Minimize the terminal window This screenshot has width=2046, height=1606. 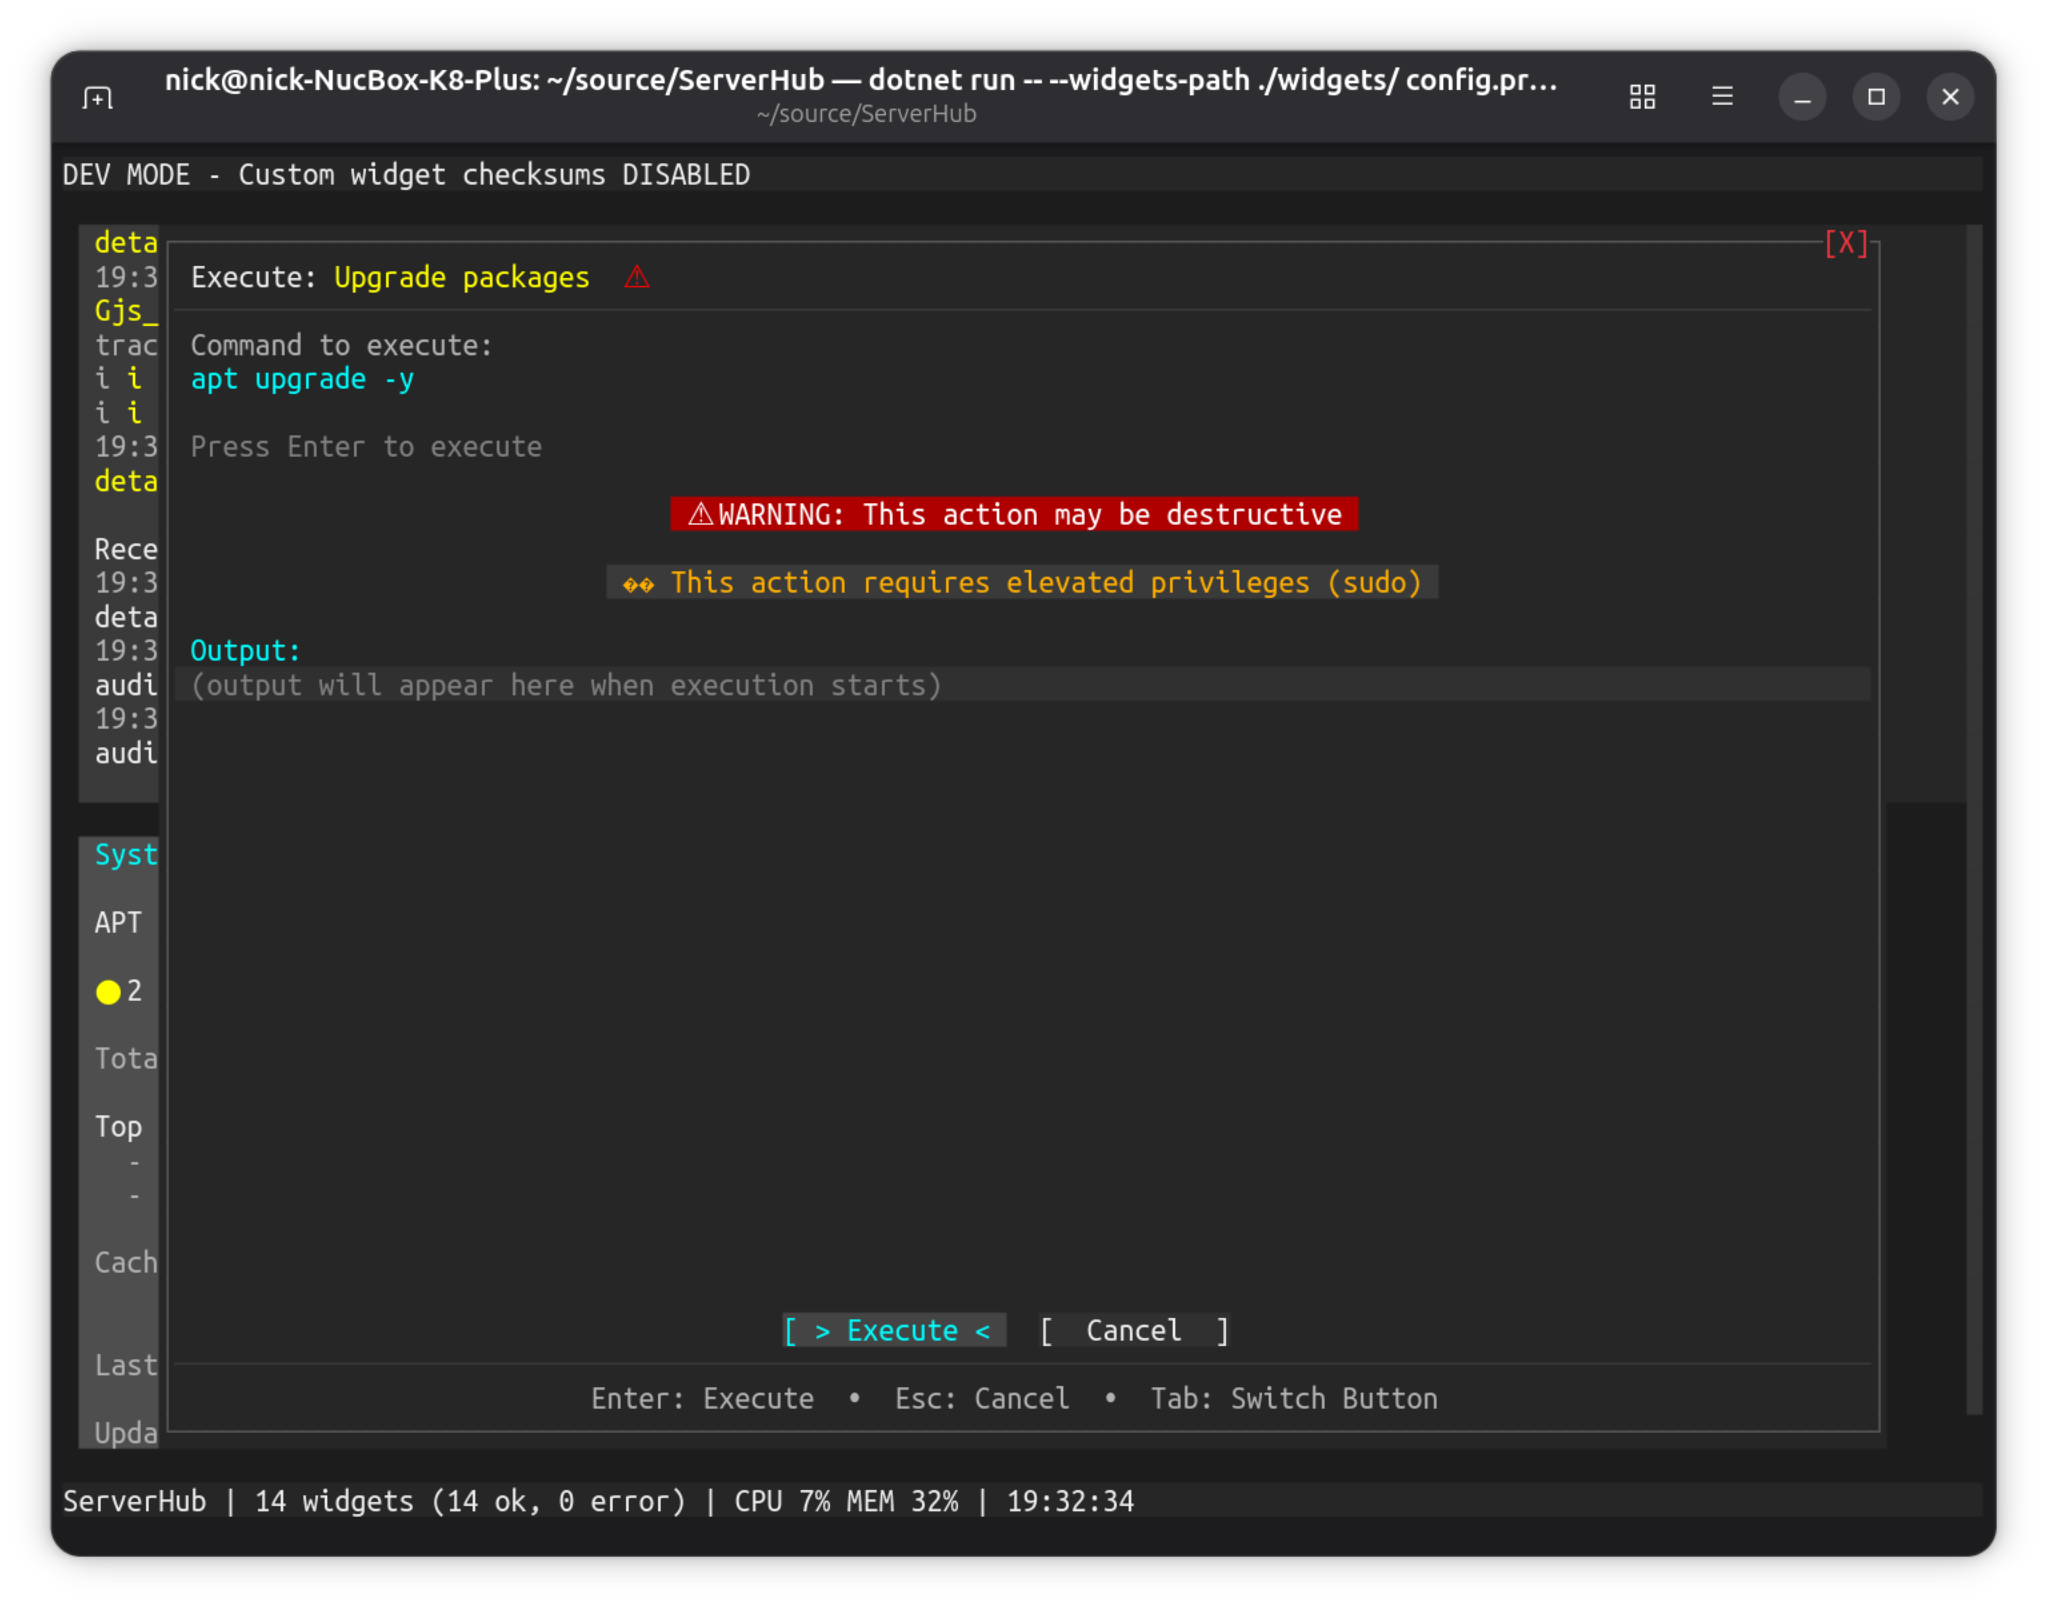pyautogui.click(x=1802, y=97)
